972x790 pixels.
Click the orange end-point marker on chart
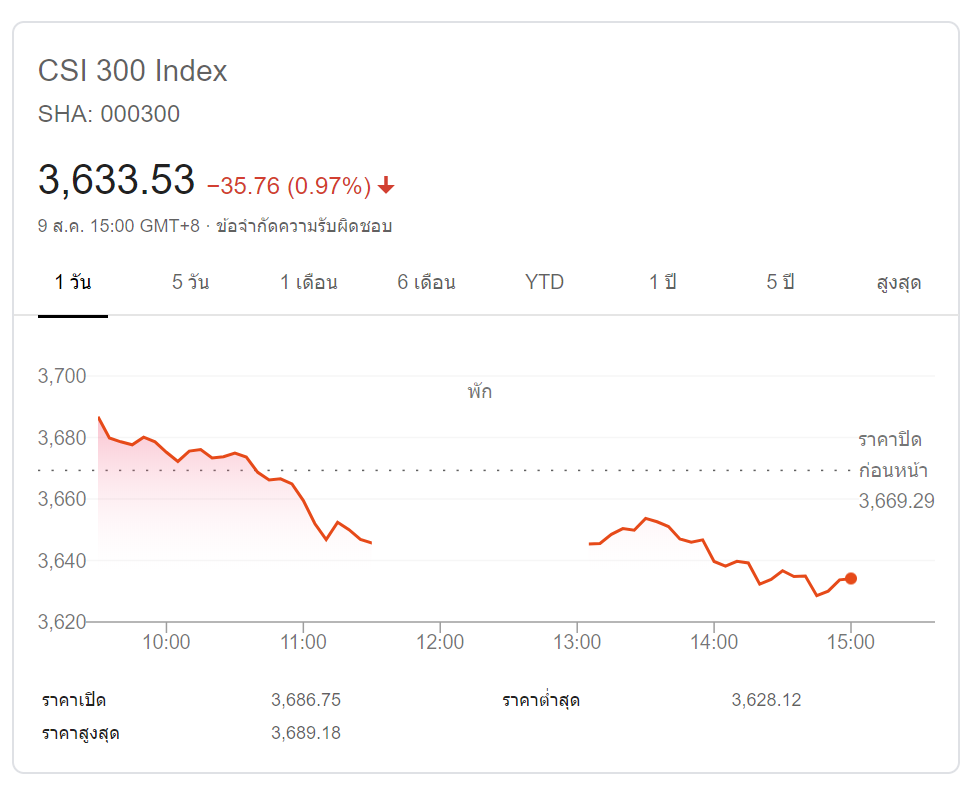pyautogui.click(x=851, y=578)
